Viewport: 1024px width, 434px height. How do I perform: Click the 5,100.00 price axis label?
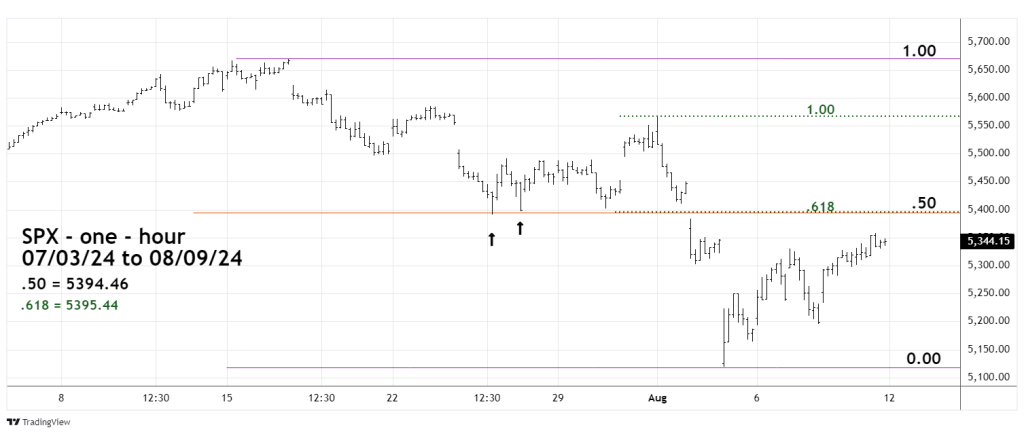[x=988, y=377]
